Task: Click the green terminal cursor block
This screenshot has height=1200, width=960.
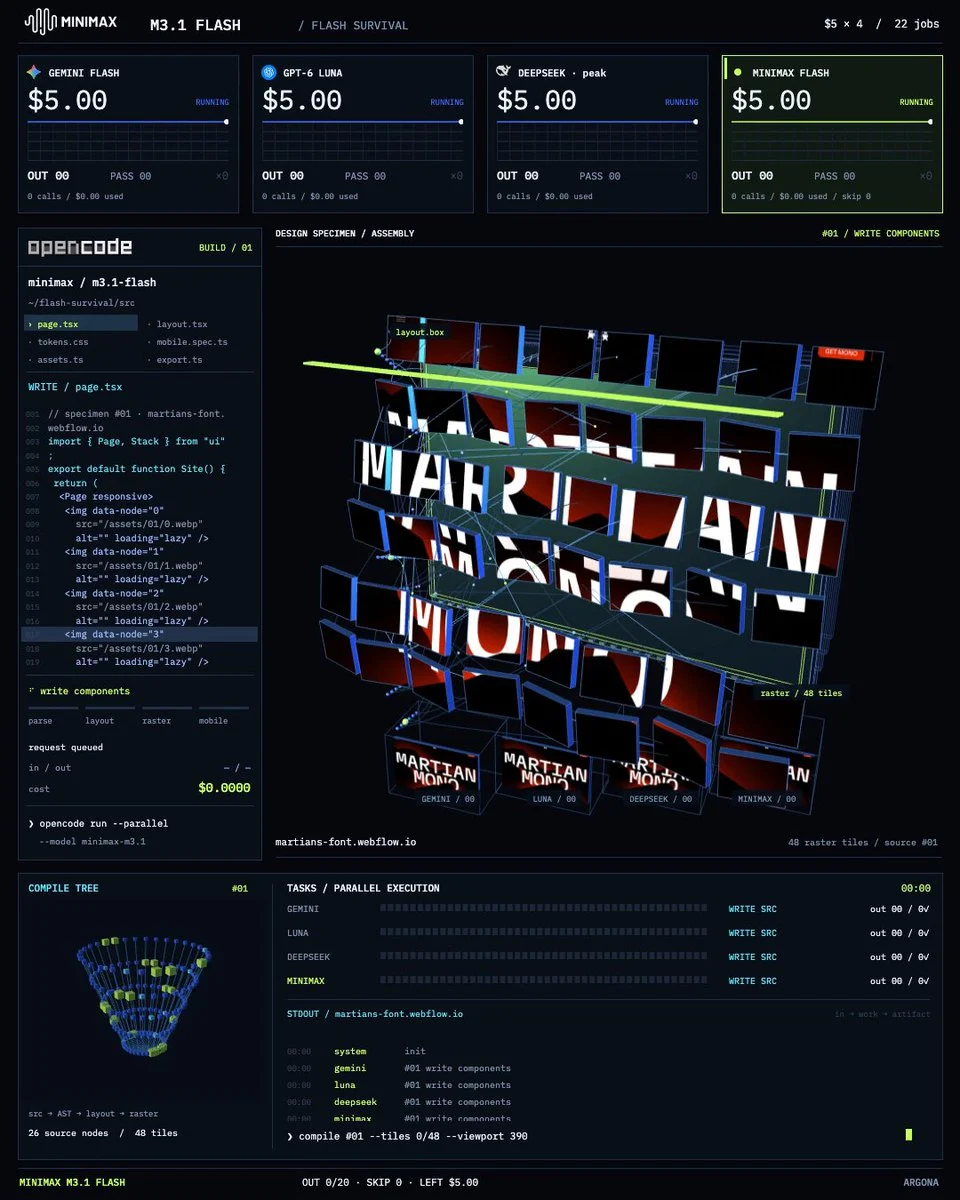Action: point(909,1134)
